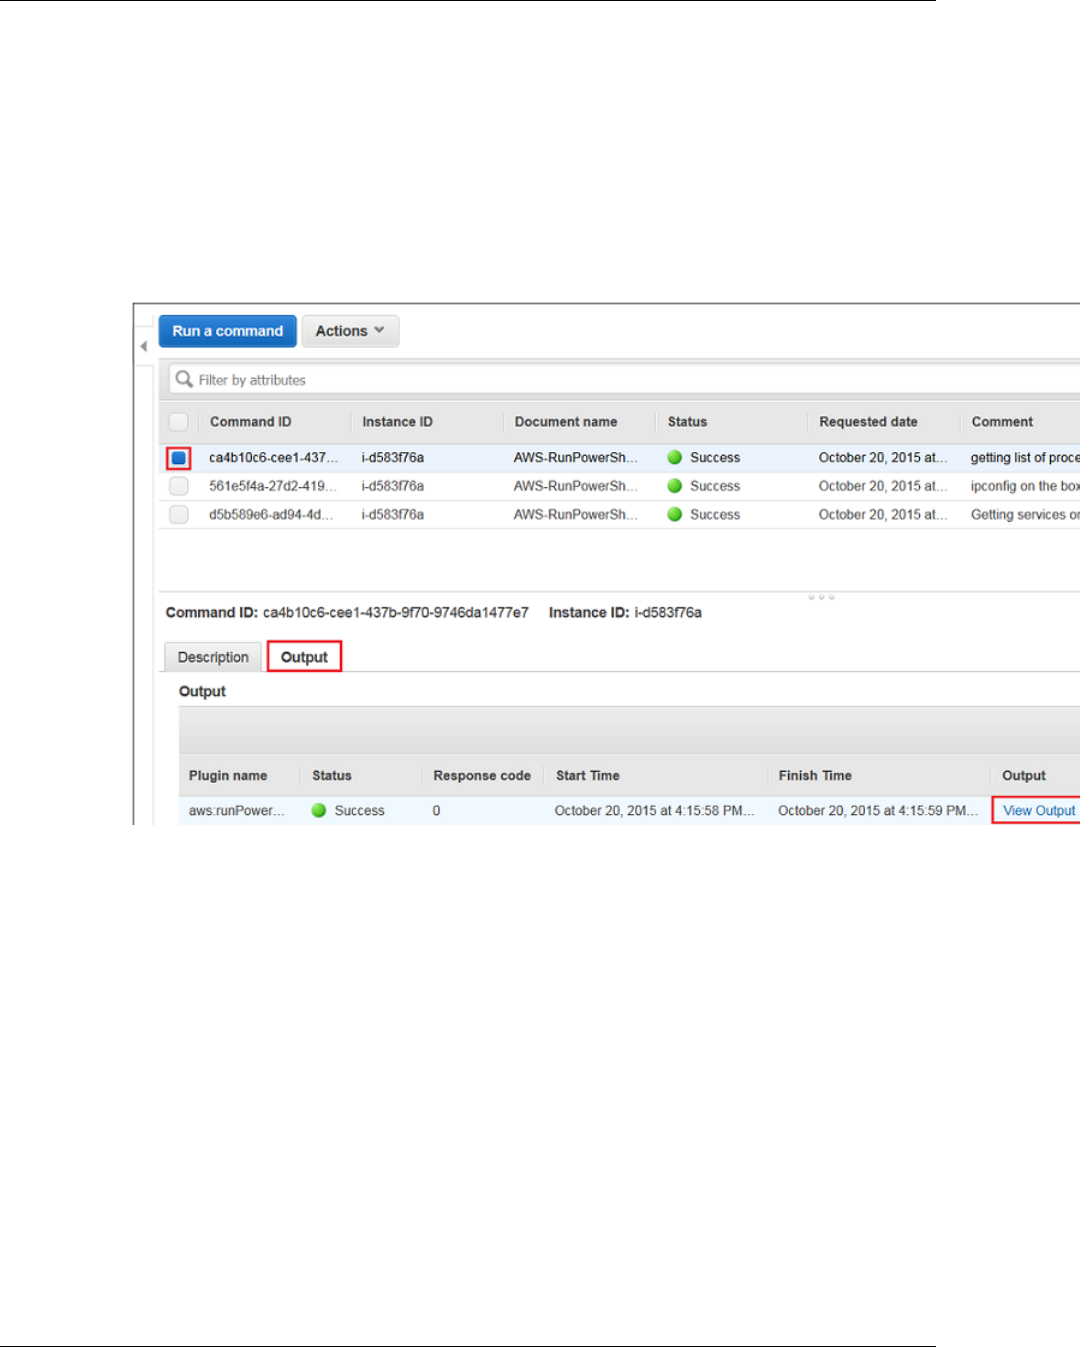Click Document name AWS-RunPowerSh... in first row
The width and height of the screenshot is (1080, 1347).
pos(576,458)
